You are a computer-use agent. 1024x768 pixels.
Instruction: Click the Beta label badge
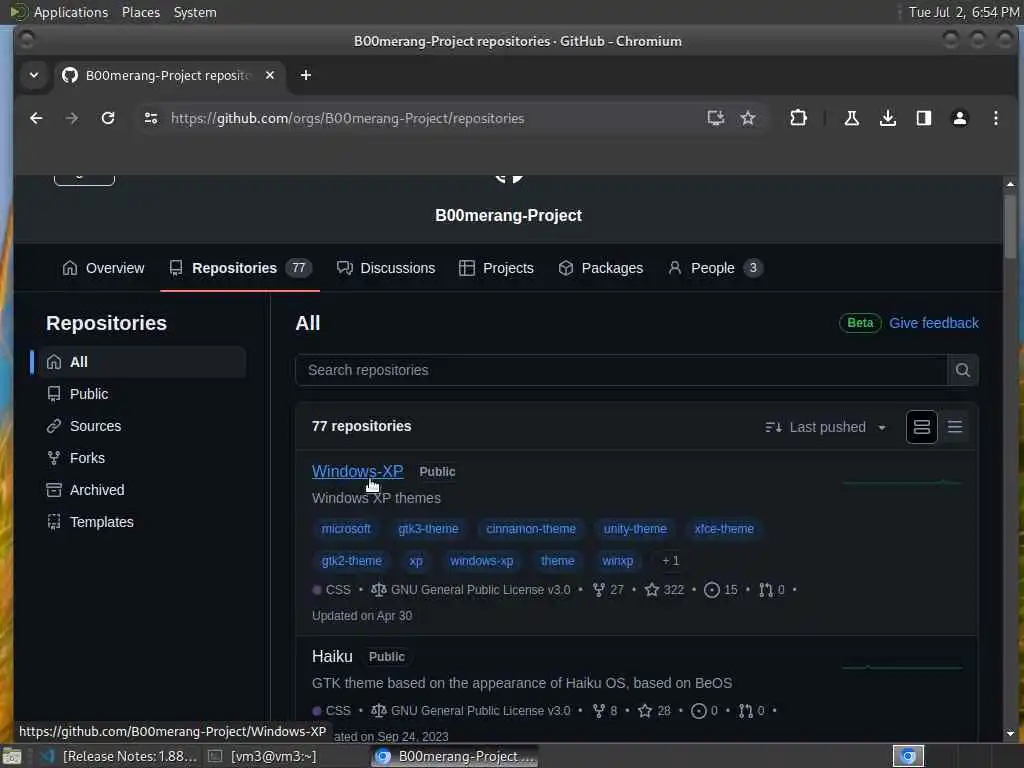[x=860, y=323]
